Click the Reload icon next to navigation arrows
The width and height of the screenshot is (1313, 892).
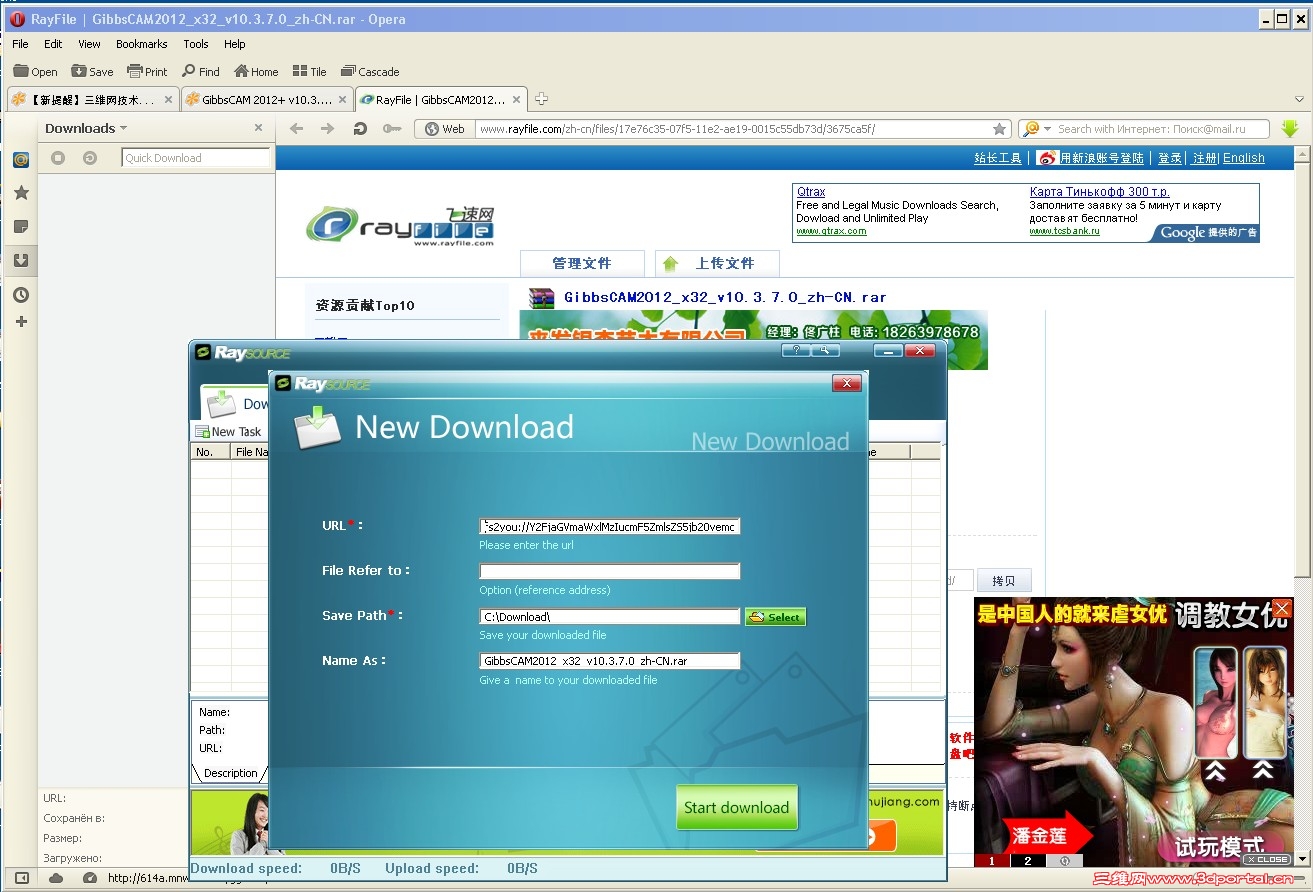360,128
